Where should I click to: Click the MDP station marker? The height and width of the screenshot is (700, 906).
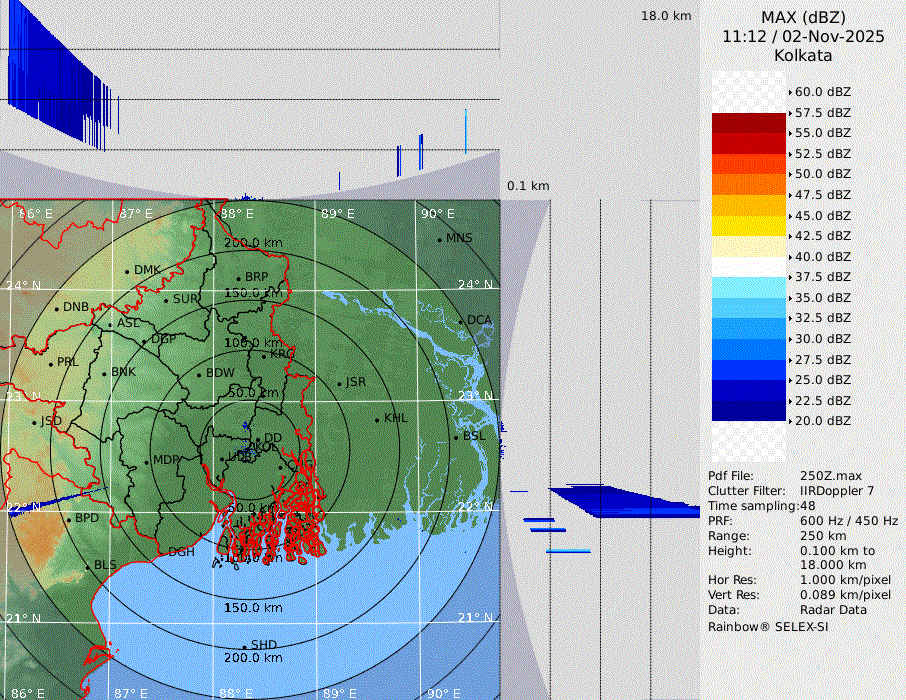pyautogui.click(x=146, y=462)
